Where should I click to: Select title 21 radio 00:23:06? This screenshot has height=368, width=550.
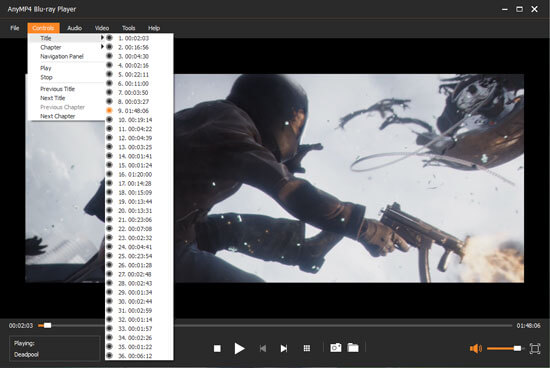(109, 219)
